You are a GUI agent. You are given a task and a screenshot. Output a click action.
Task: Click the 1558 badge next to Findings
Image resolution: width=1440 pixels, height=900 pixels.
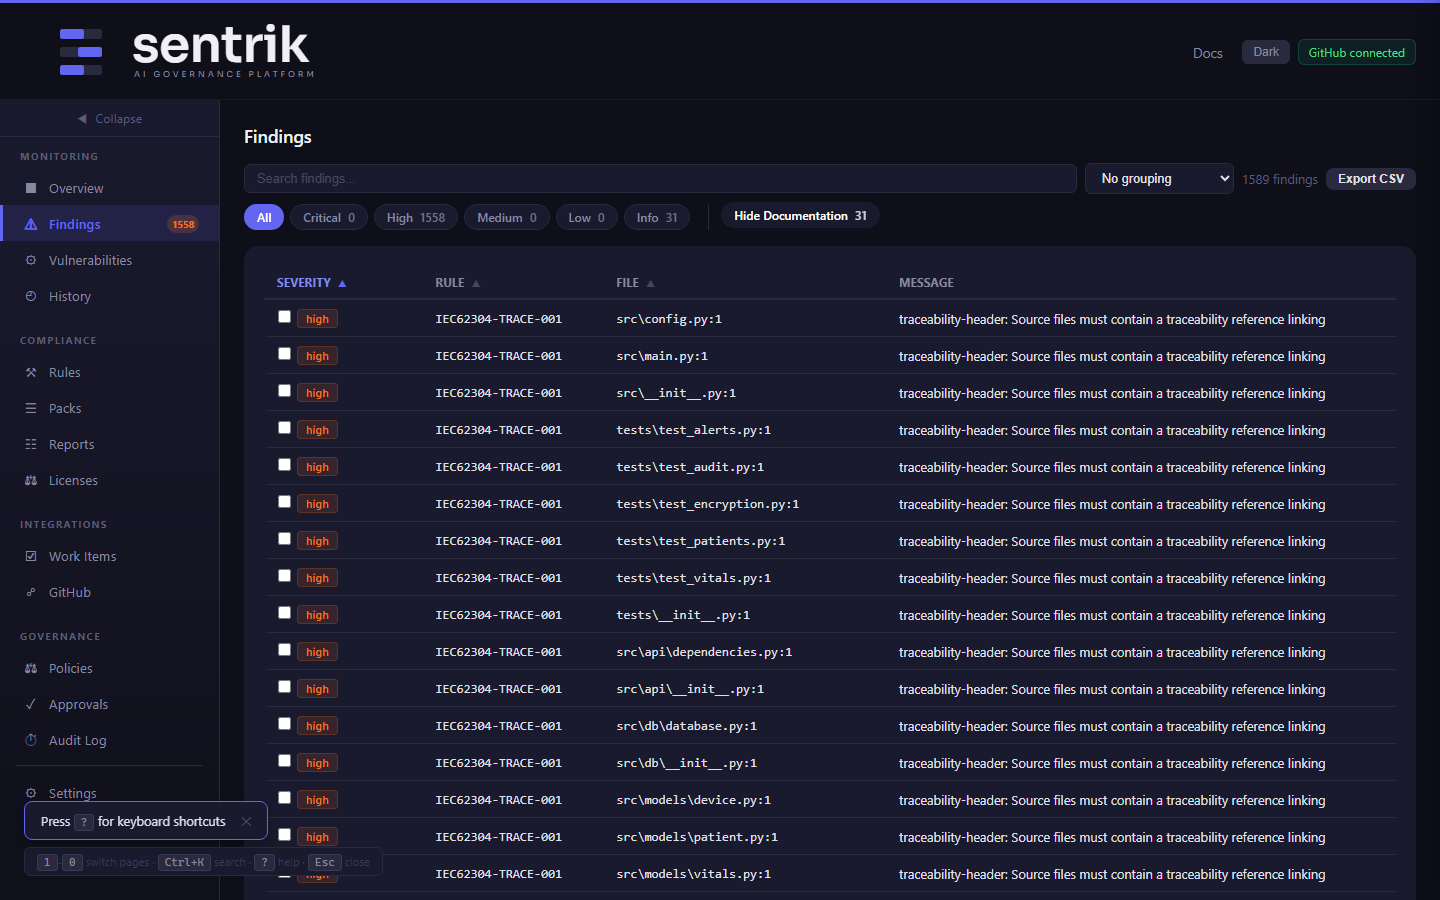coord(183,224)
